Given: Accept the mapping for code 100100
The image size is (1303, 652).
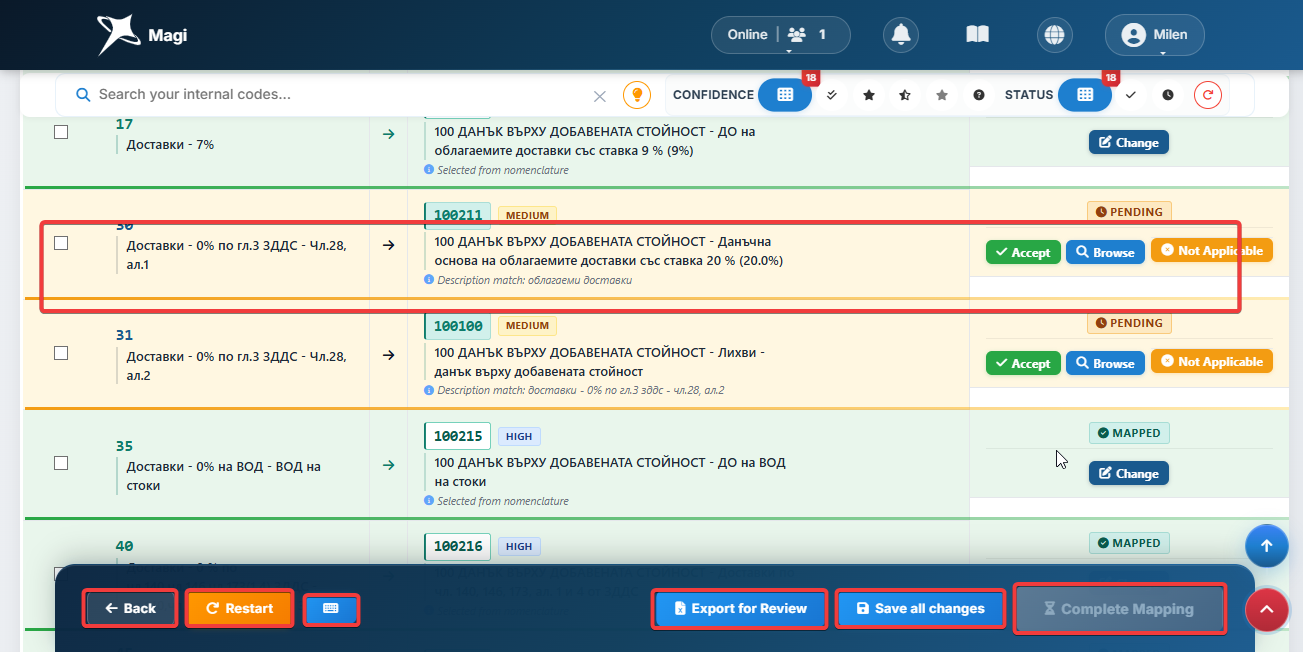Looking at the screenshot, I should 1022,364.
